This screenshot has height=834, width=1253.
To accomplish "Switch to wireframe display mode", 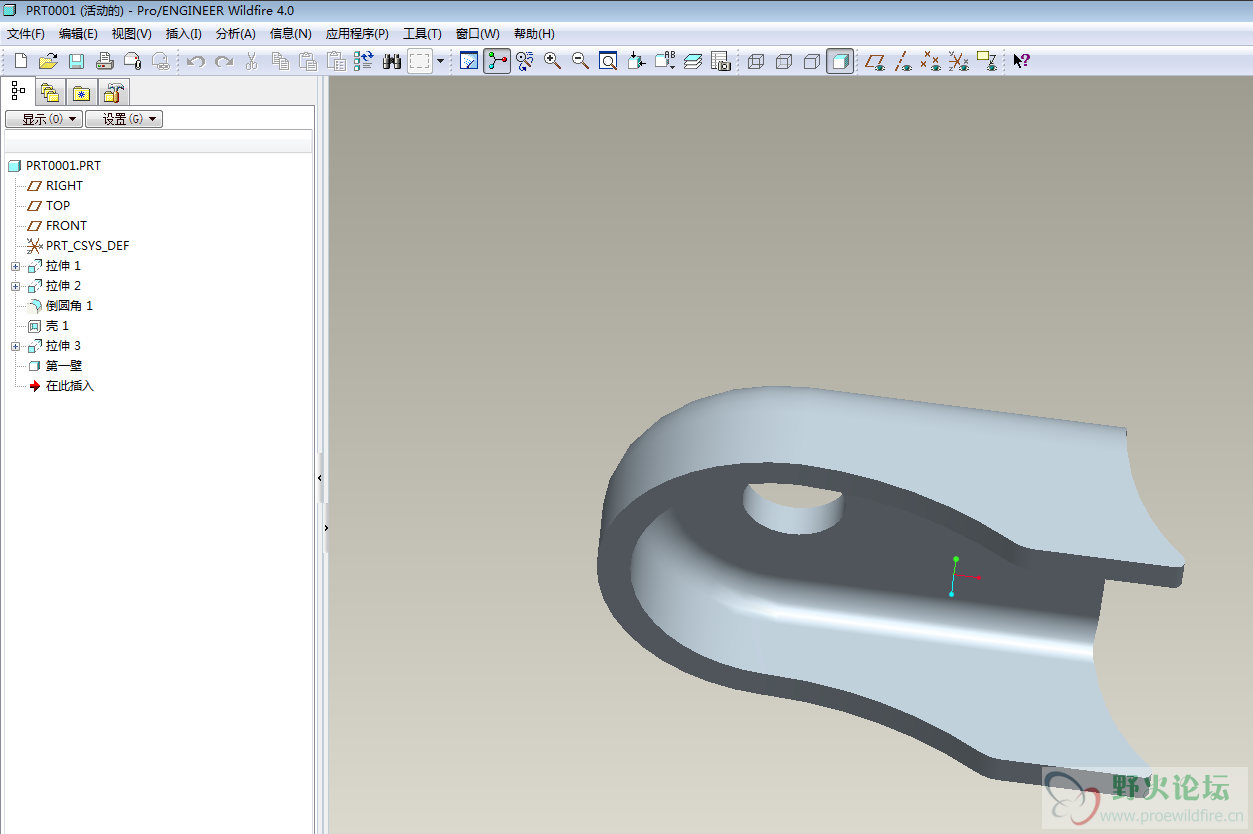I will click(756, 61).
